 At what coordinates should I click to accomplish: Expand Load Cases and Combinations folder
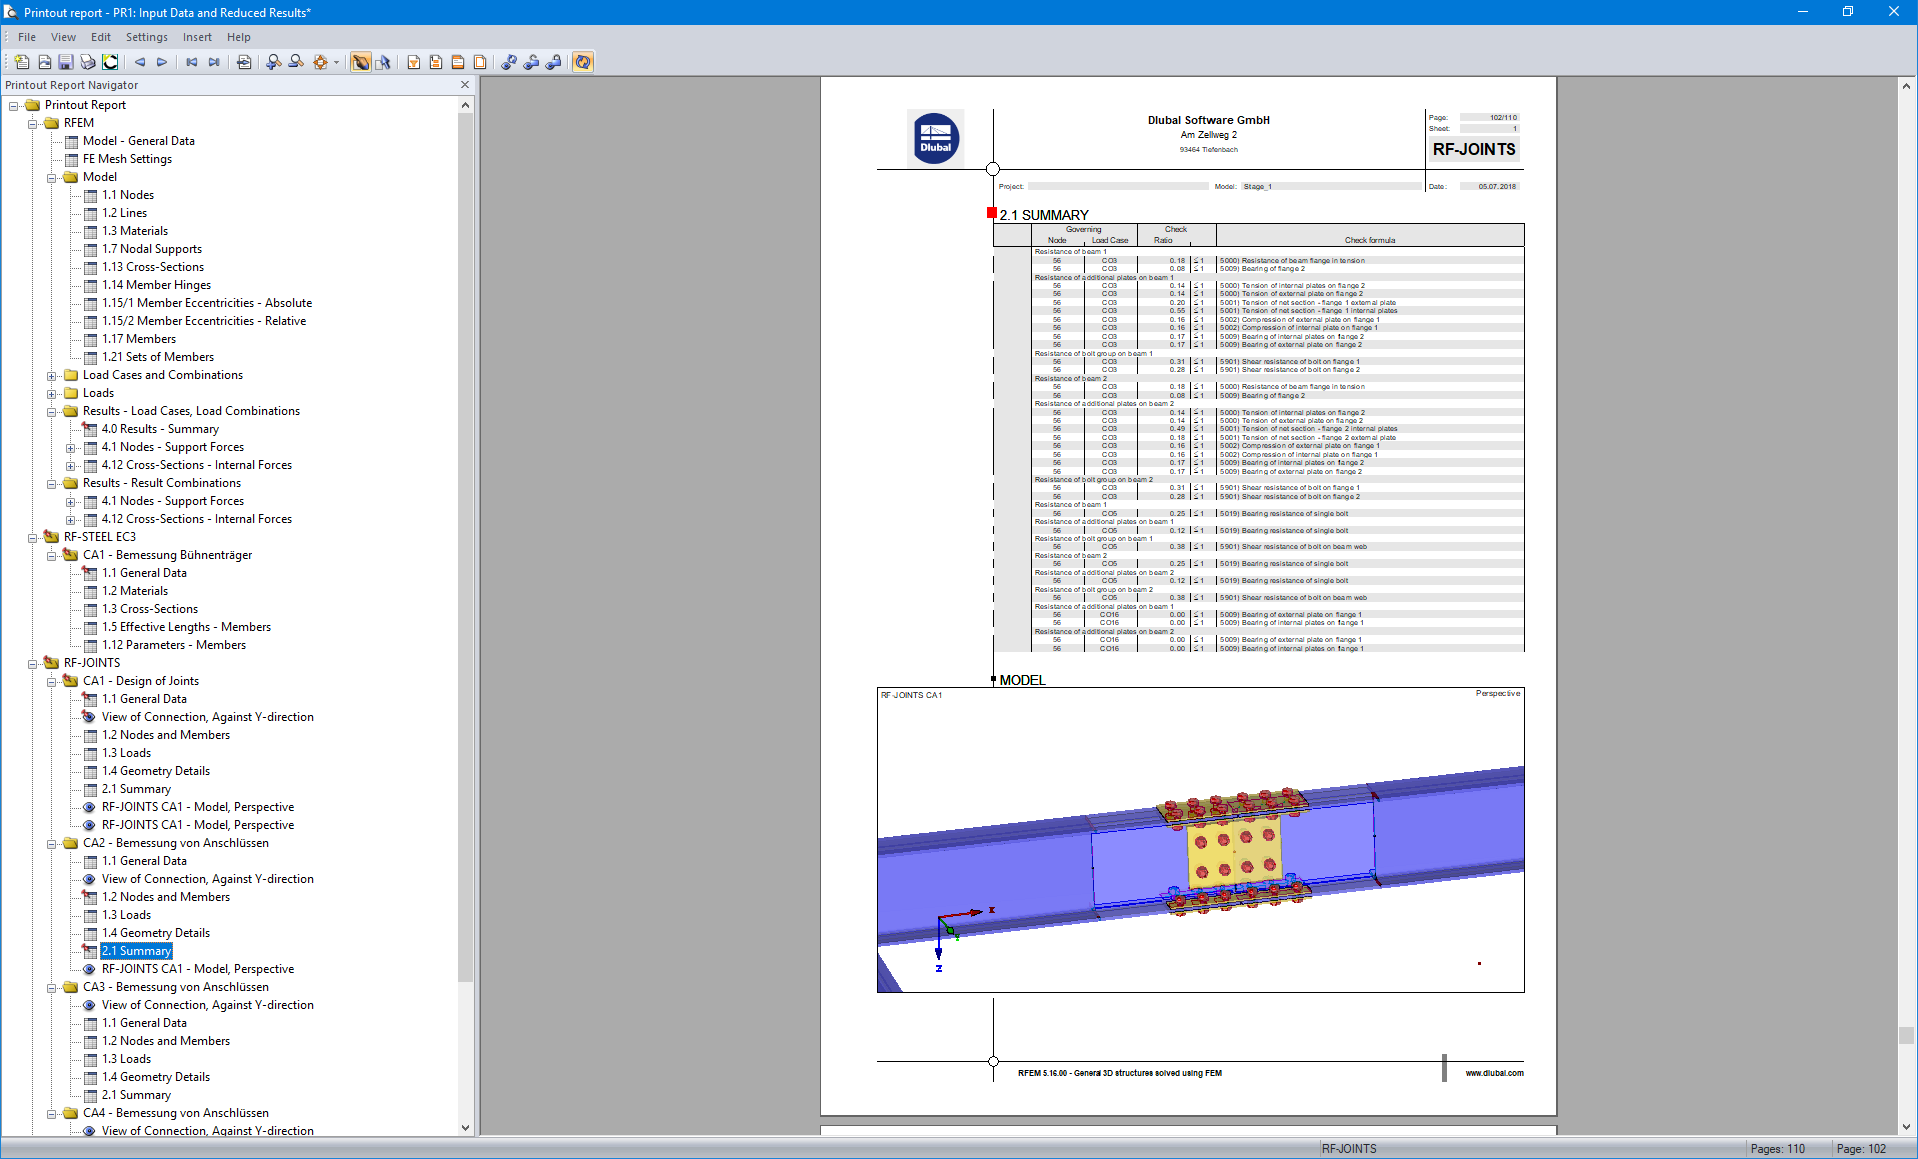(52, 375)
